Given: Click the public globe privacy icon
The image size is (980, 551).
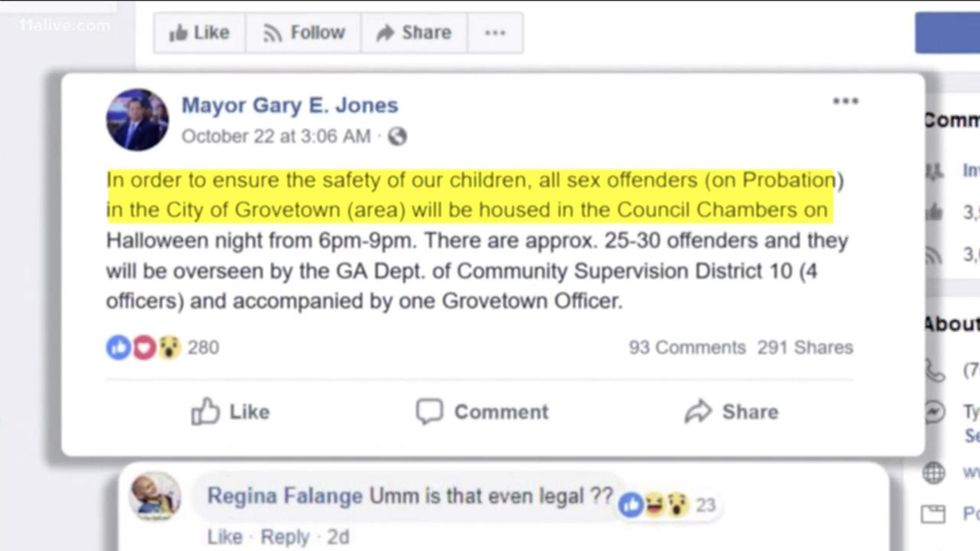Looking at the screenshot, I should point(397,136).
